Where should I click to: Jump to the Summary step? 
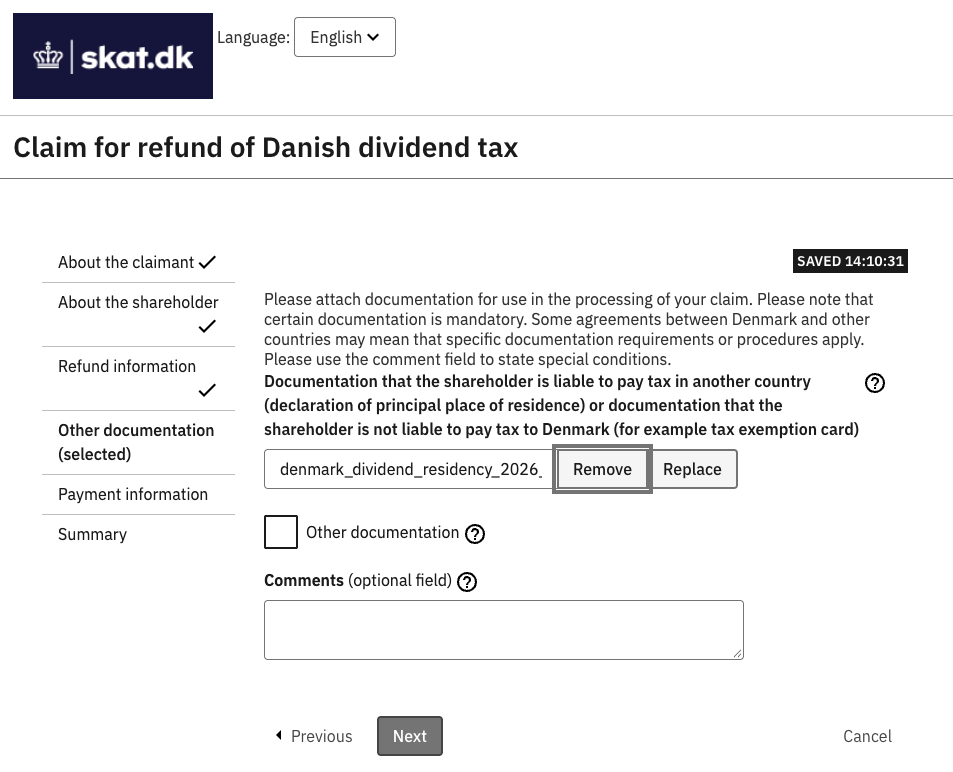[x=92, y=534]
